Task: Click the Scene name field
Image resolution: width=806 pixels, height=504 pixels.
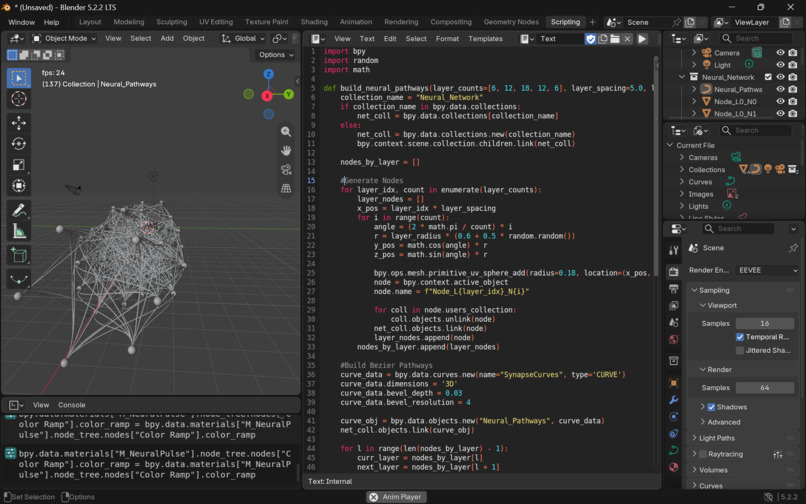Action: [x=646, y=22]
